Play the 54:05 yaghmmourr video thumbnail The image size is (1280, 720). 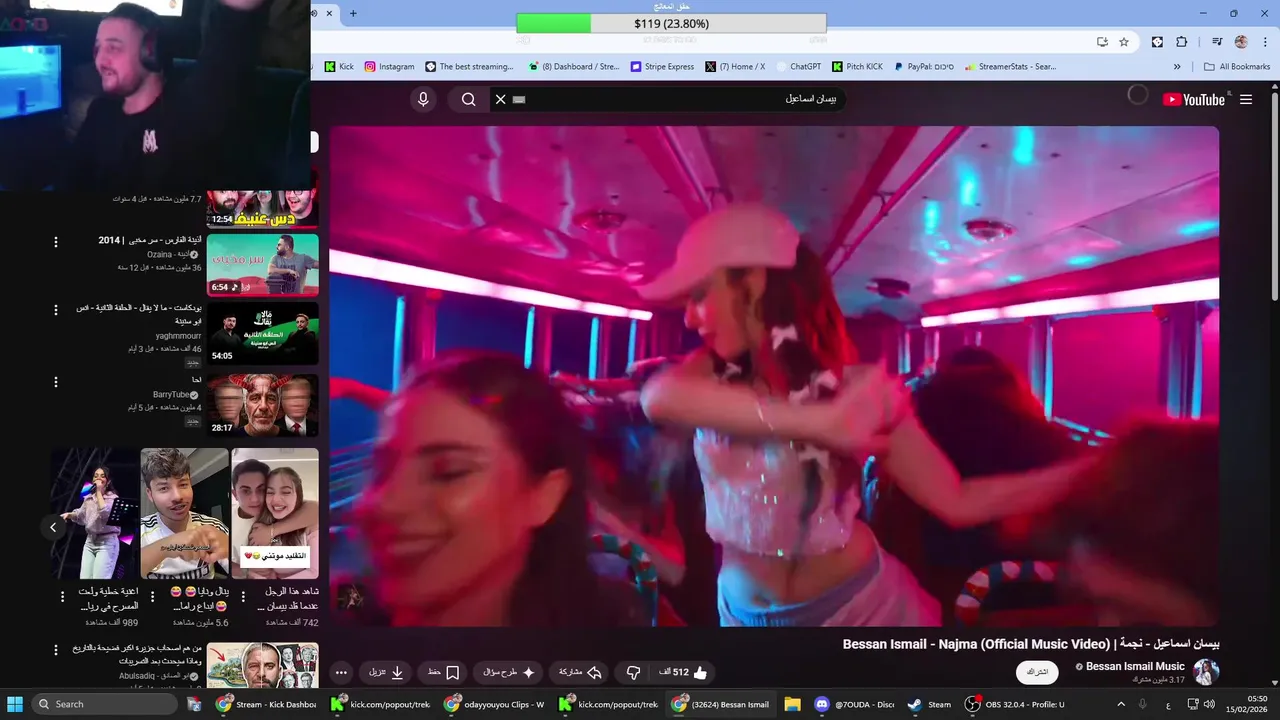point(262,333)
